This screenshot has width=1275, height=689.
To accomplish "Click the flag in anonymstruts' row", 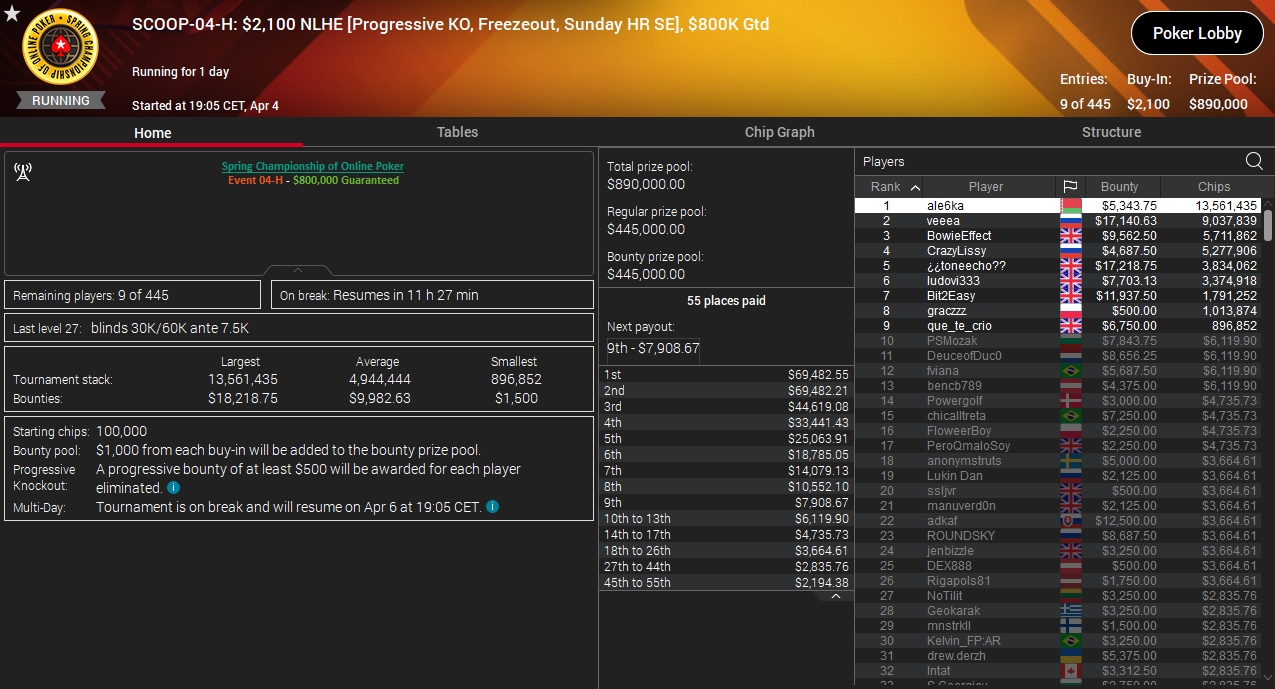I will click(1070, 461).
